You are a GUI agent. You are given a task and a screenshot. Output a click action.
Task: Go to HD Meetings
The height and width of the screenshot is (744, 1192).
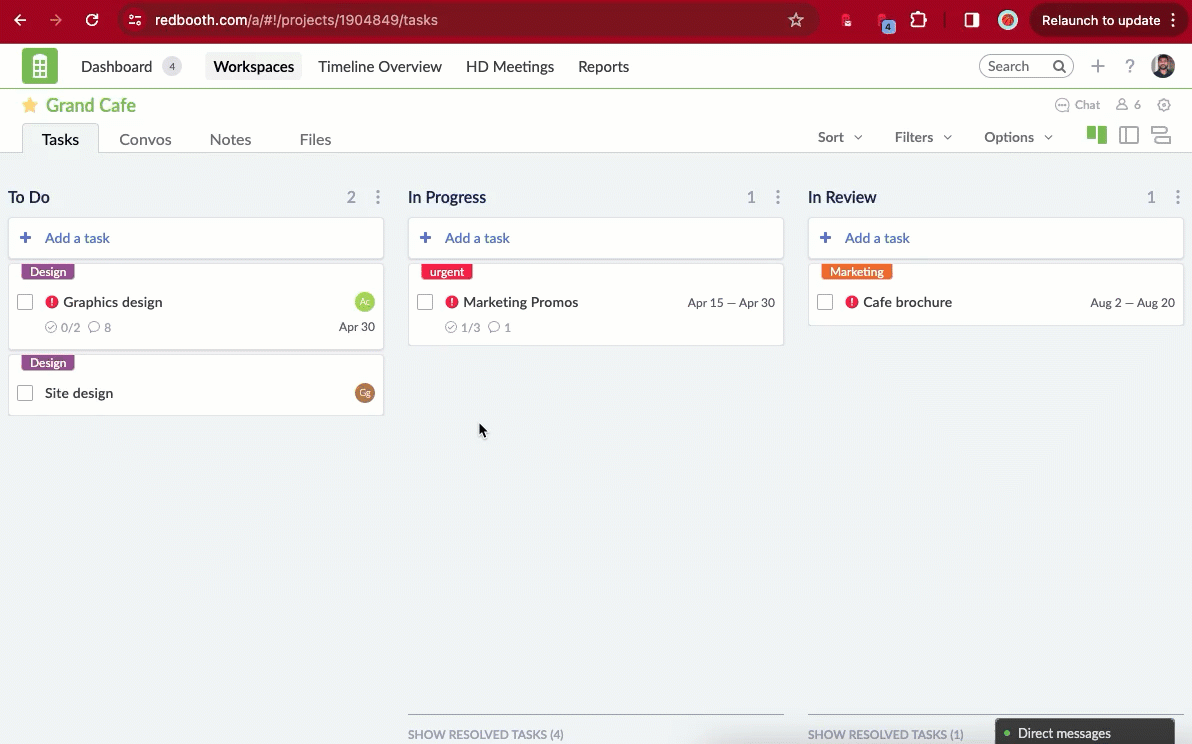tap(510, 66)
